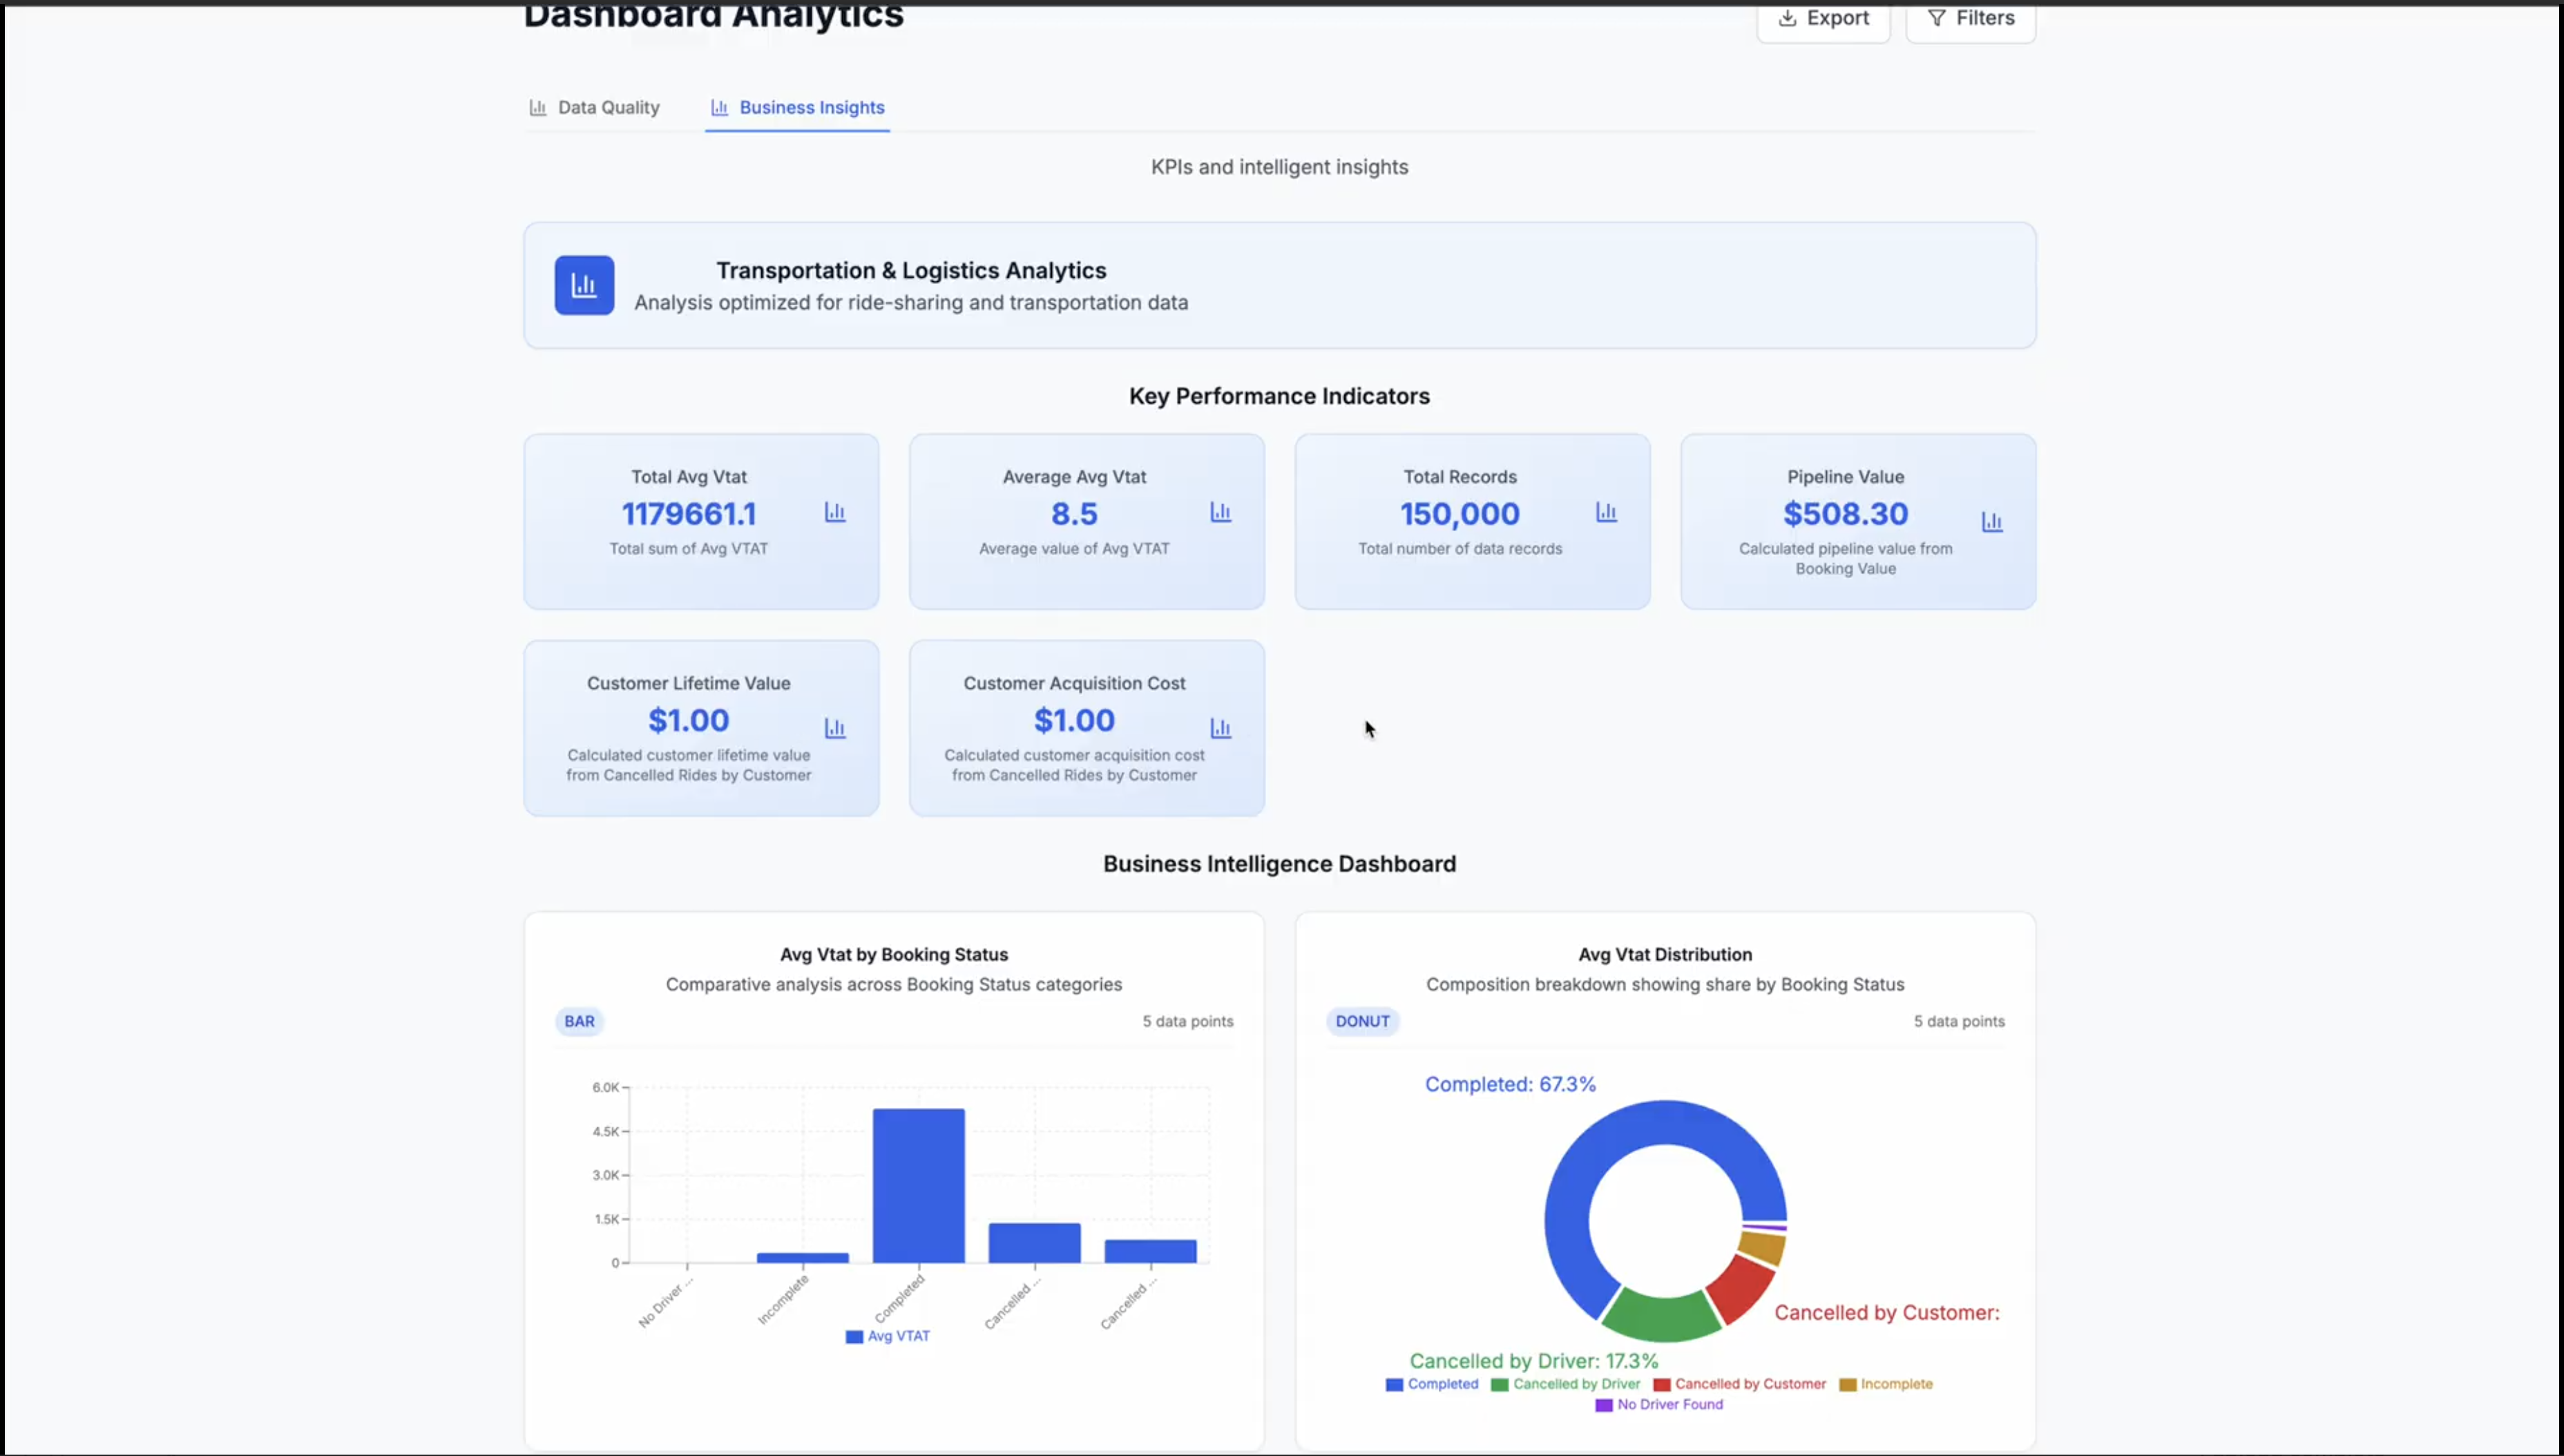This screenshot has width=2564, height=1456.
Task: Click the No Driver Found purple legend swatch
Action: click(x=1603, y=1405)
